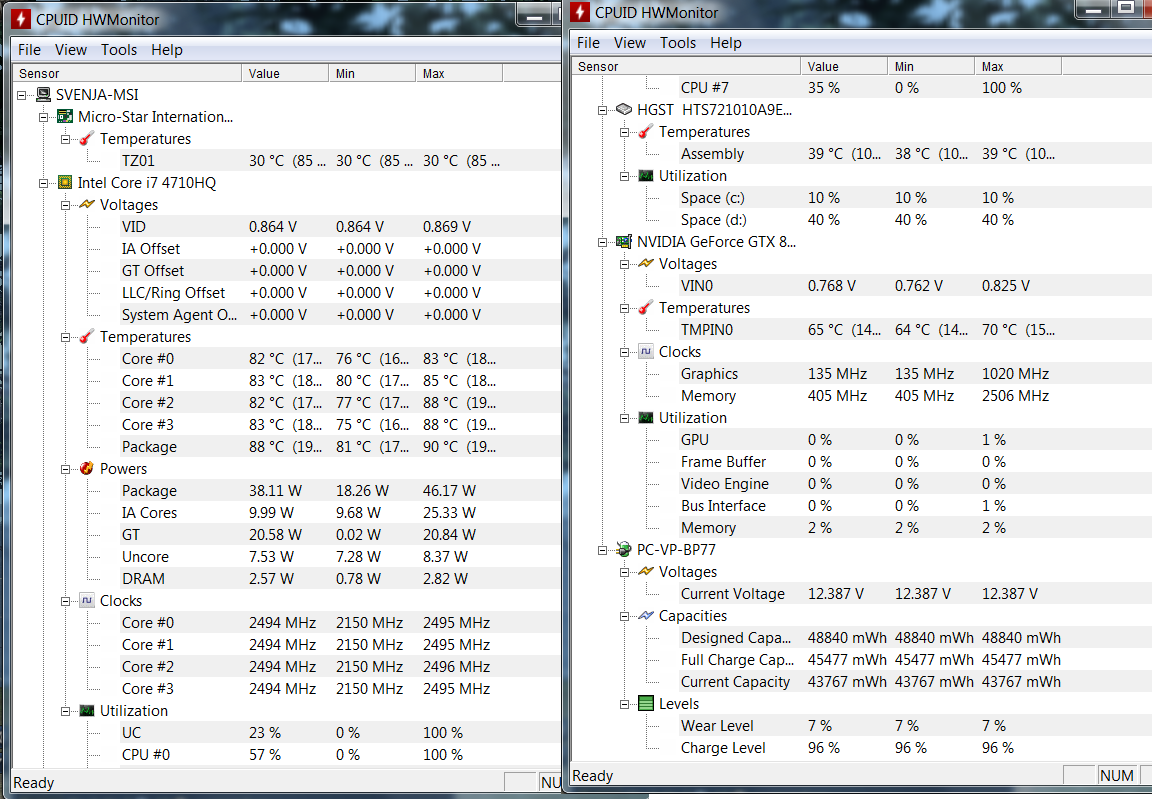
Task: Click the thermometer icon under HGST drive
Action: (x=646, y=131)
